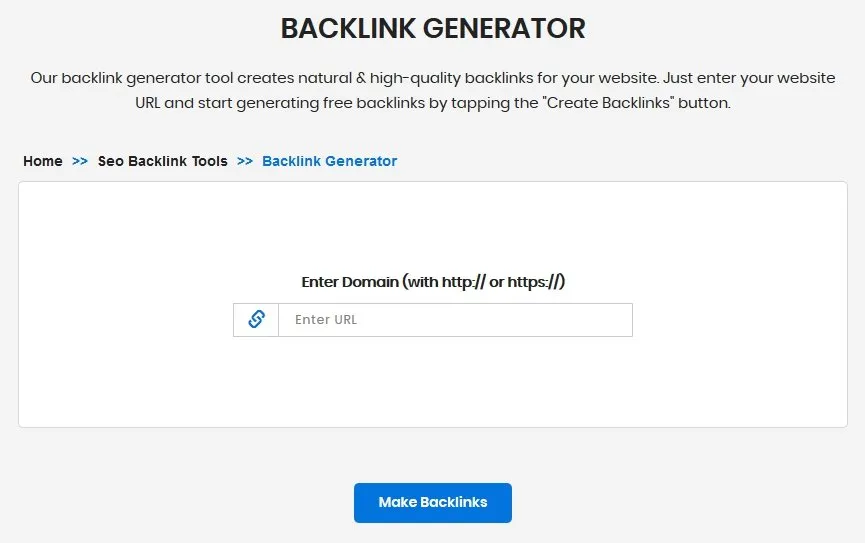Click the word "Tools" in the breadcrumb
This screenshot has width=865, height=543.
[210, 161]
